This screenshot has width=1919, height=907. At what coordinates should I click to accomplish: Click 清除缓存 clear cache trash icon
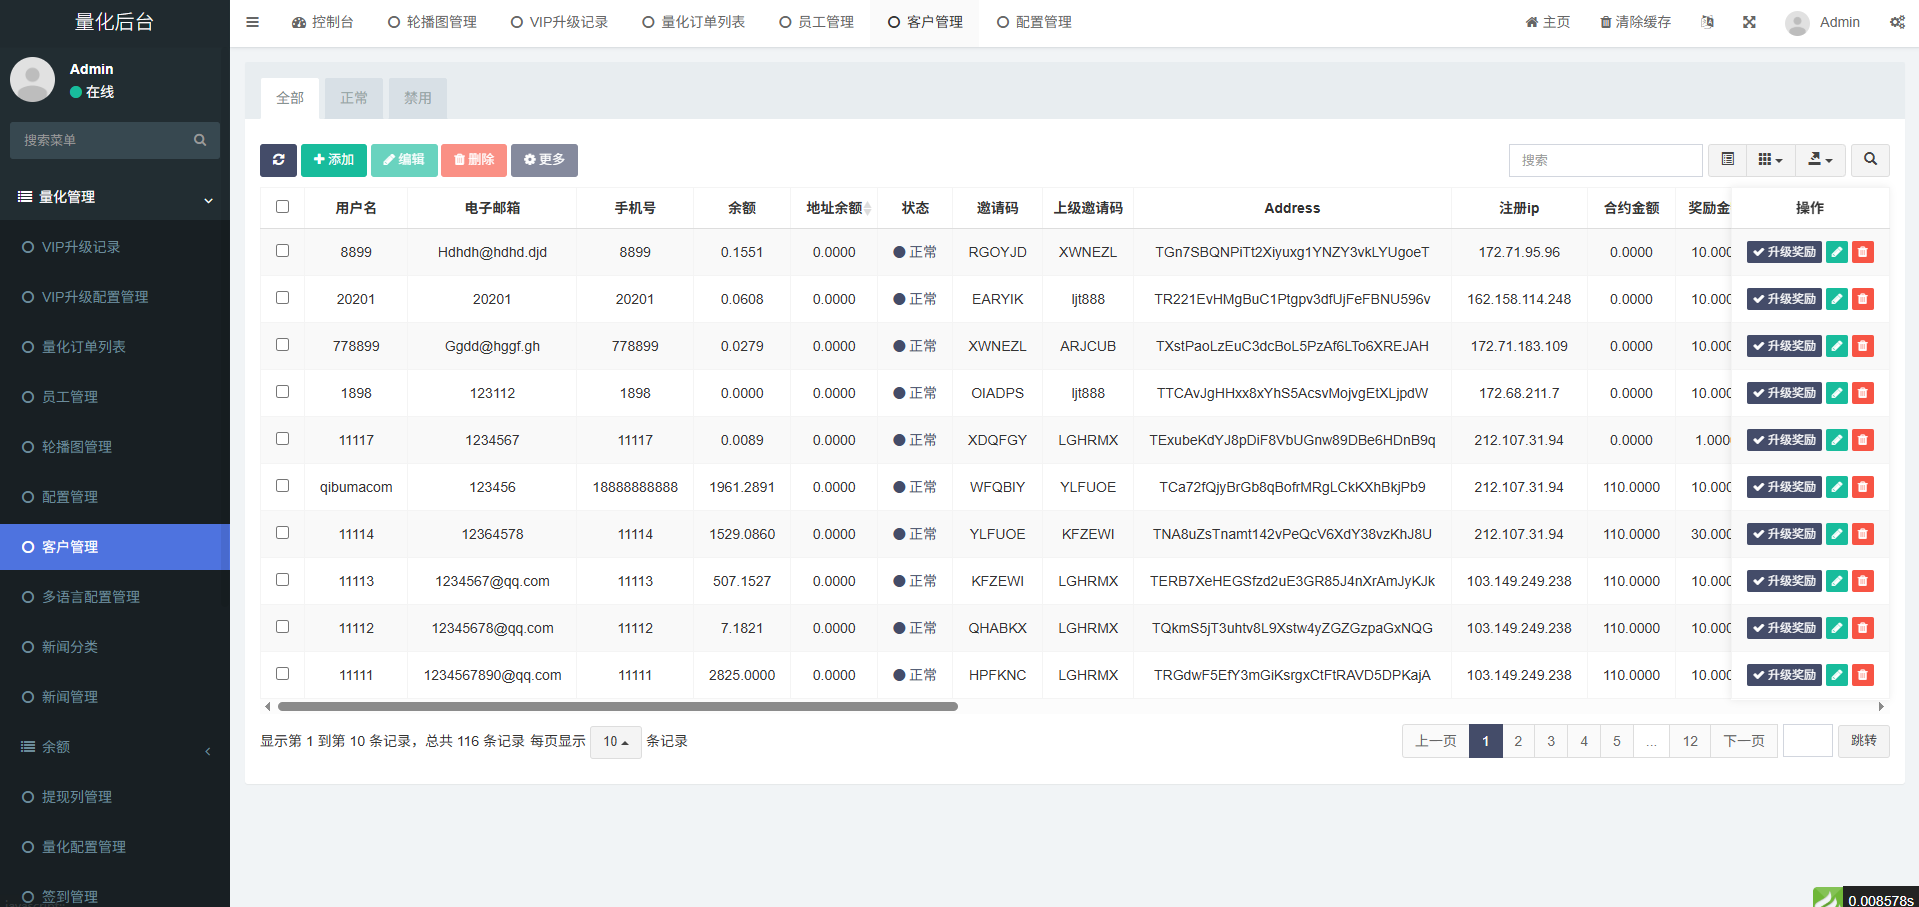pyautogui.click(x=1635, y=22)
